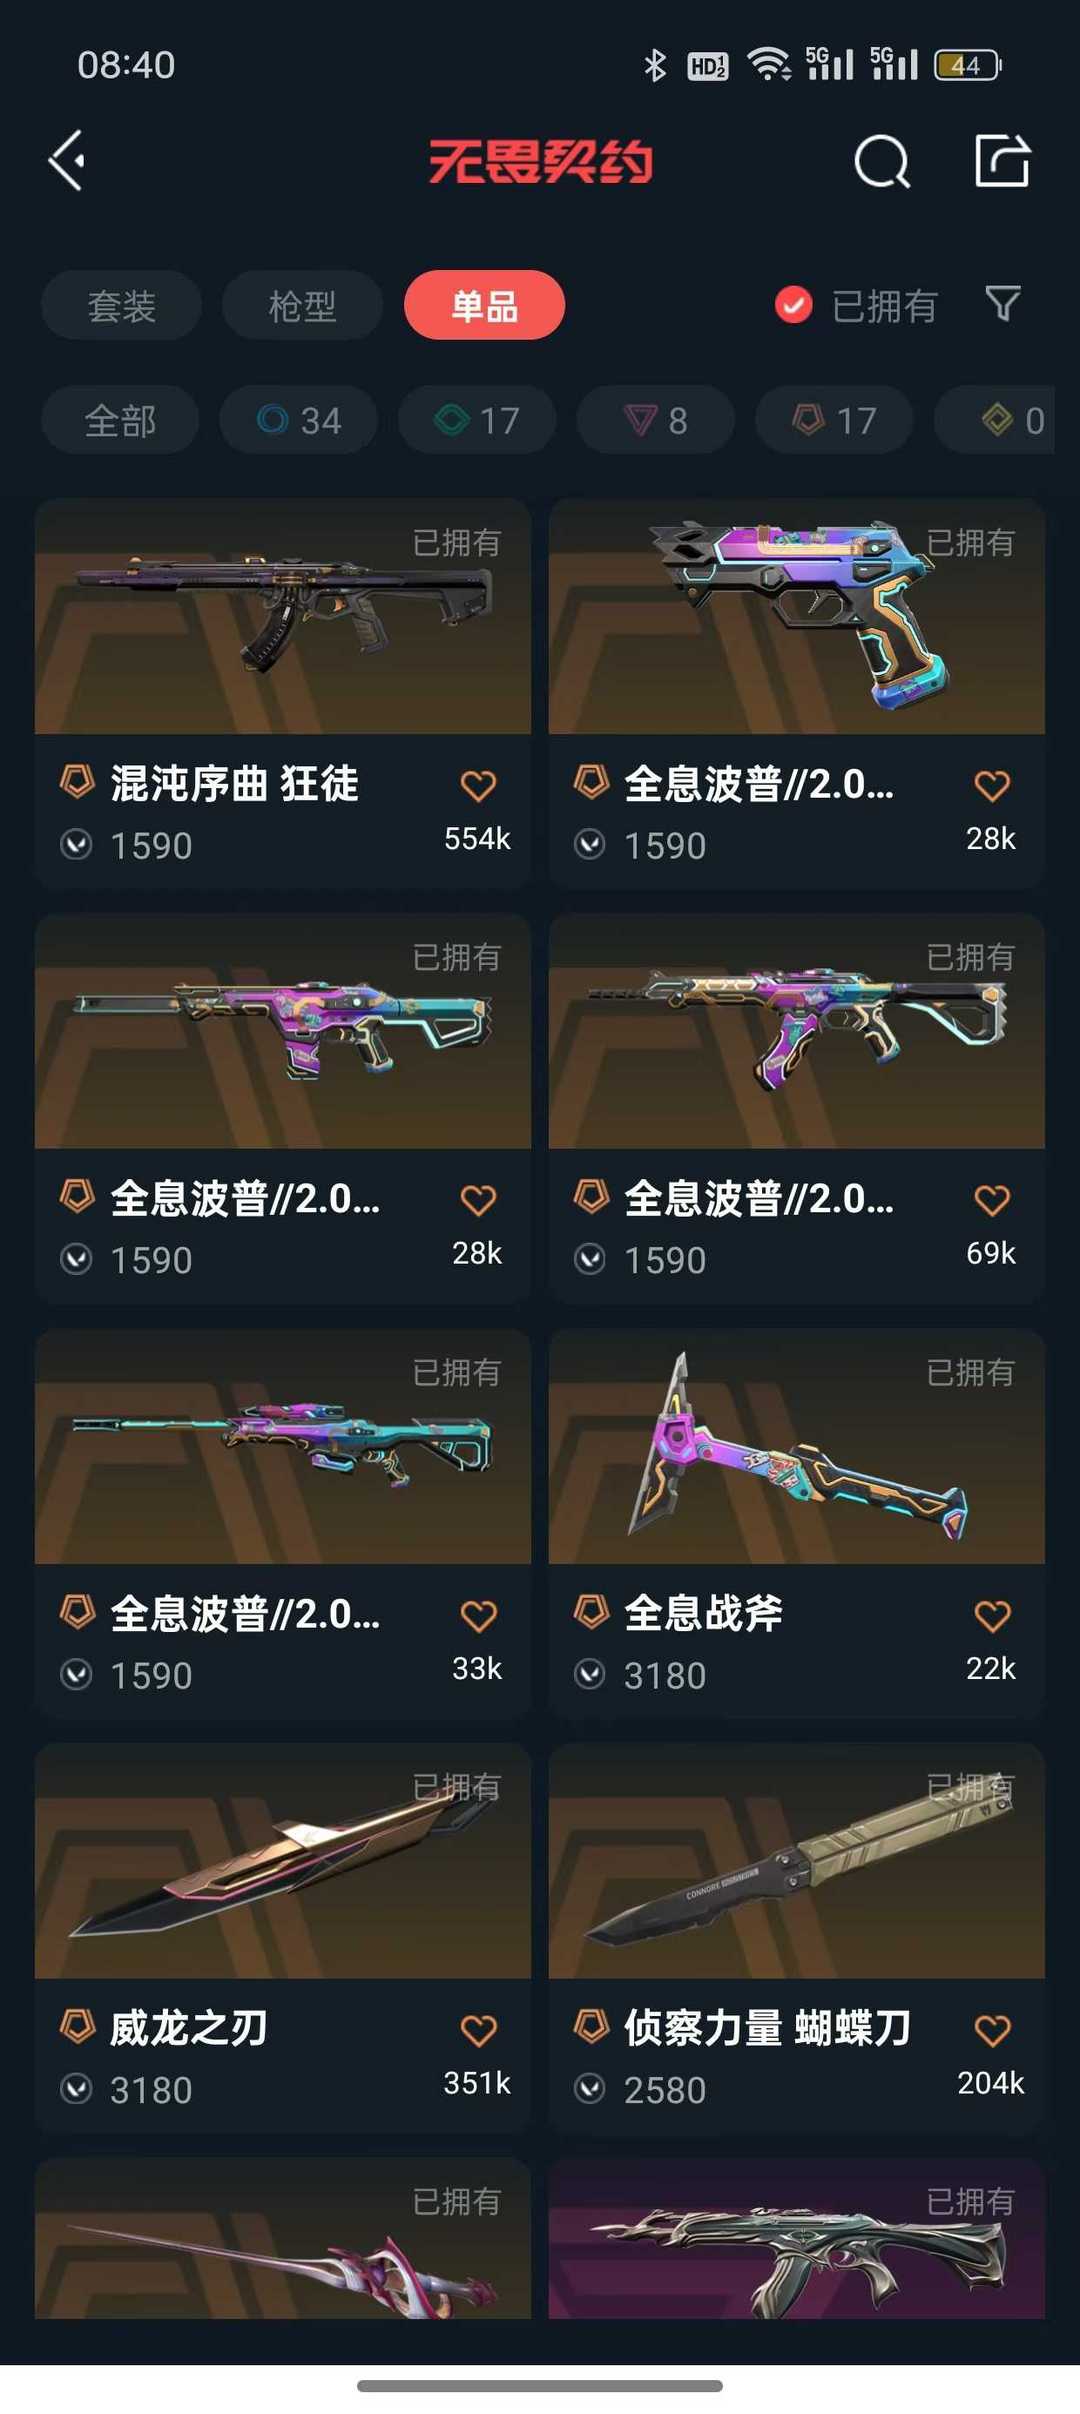1080x2414 pixels.
Task: Tap the back arrow icon
Action: (x=66, y=160)
